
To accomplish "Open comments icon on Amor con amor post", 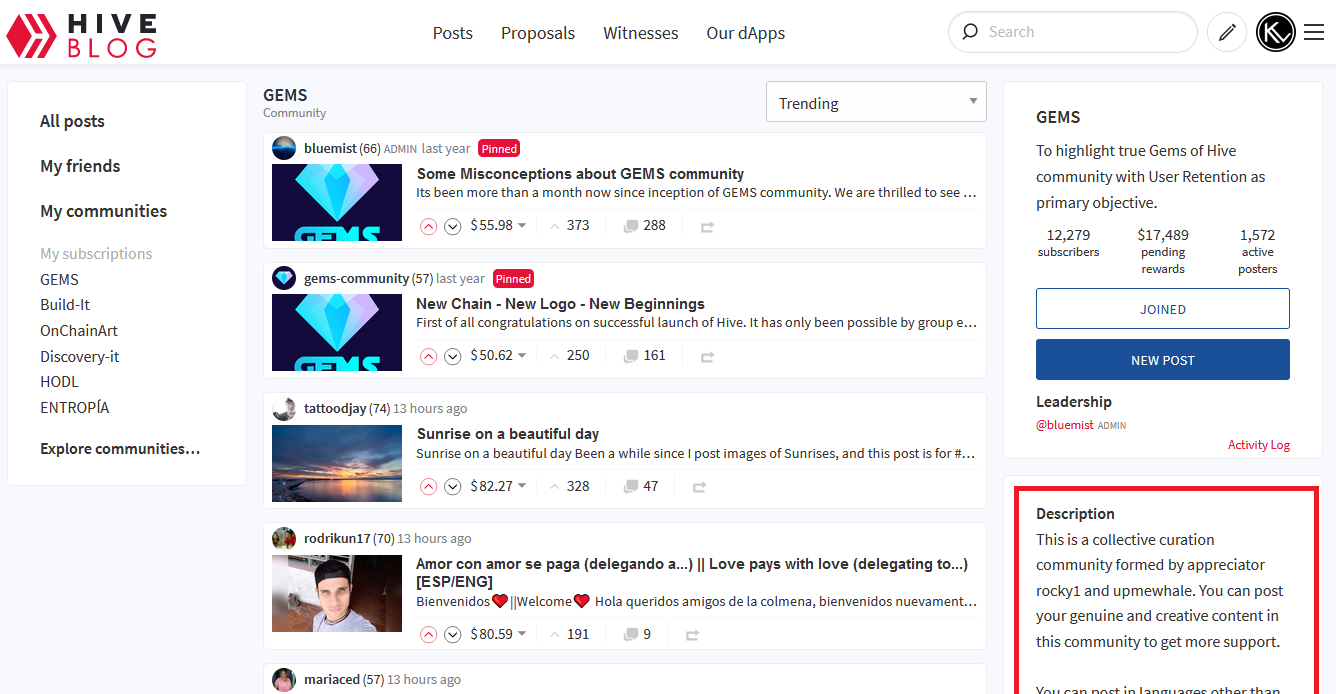I will (630, 634).
